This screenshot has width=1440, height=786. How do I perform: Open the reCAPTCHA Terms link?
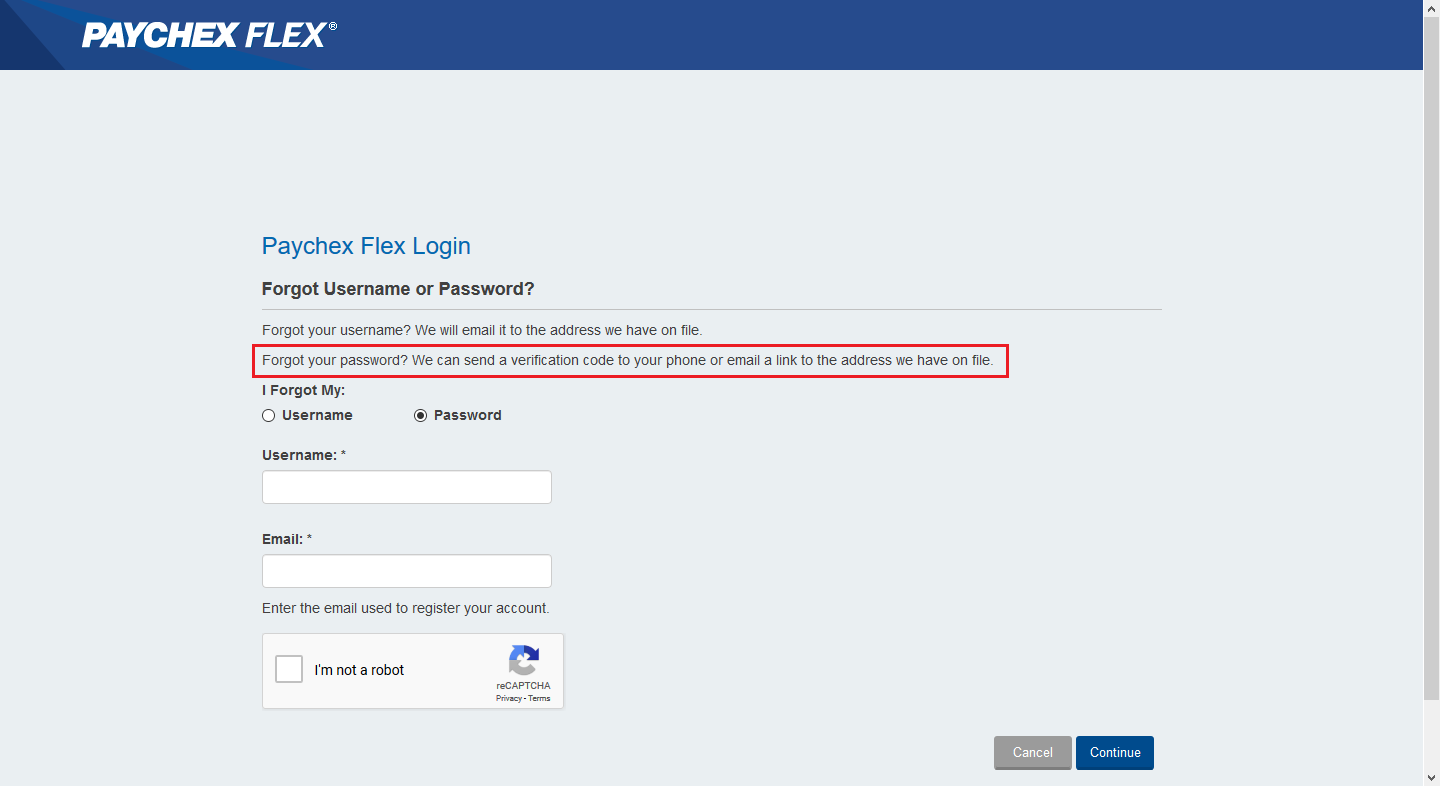[x=539, y=698]
